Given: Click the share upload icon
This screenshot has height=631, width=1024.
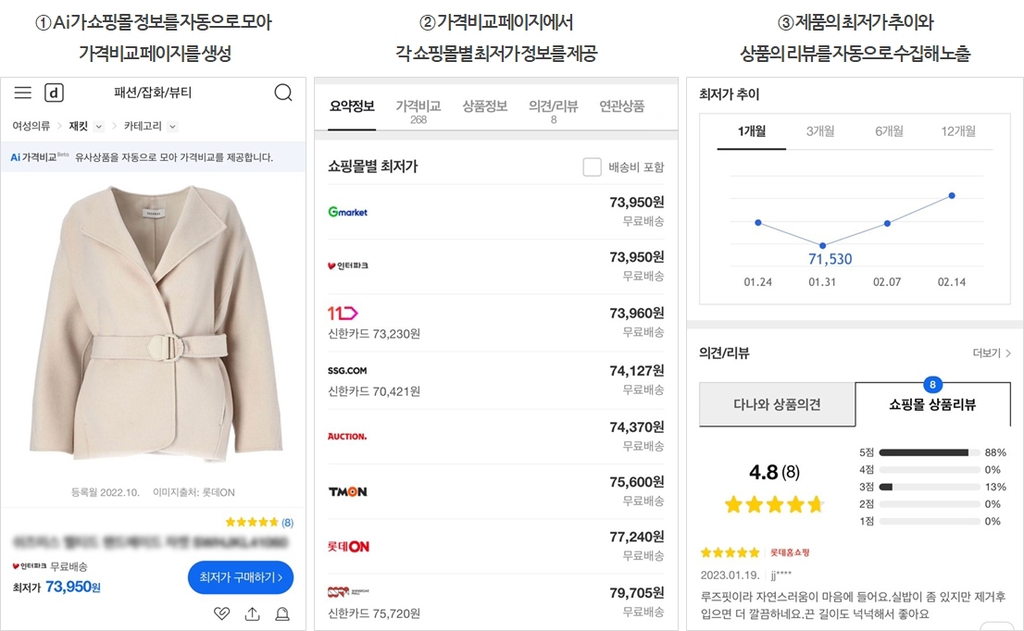Looking at the screenshot, I should 252,613.
